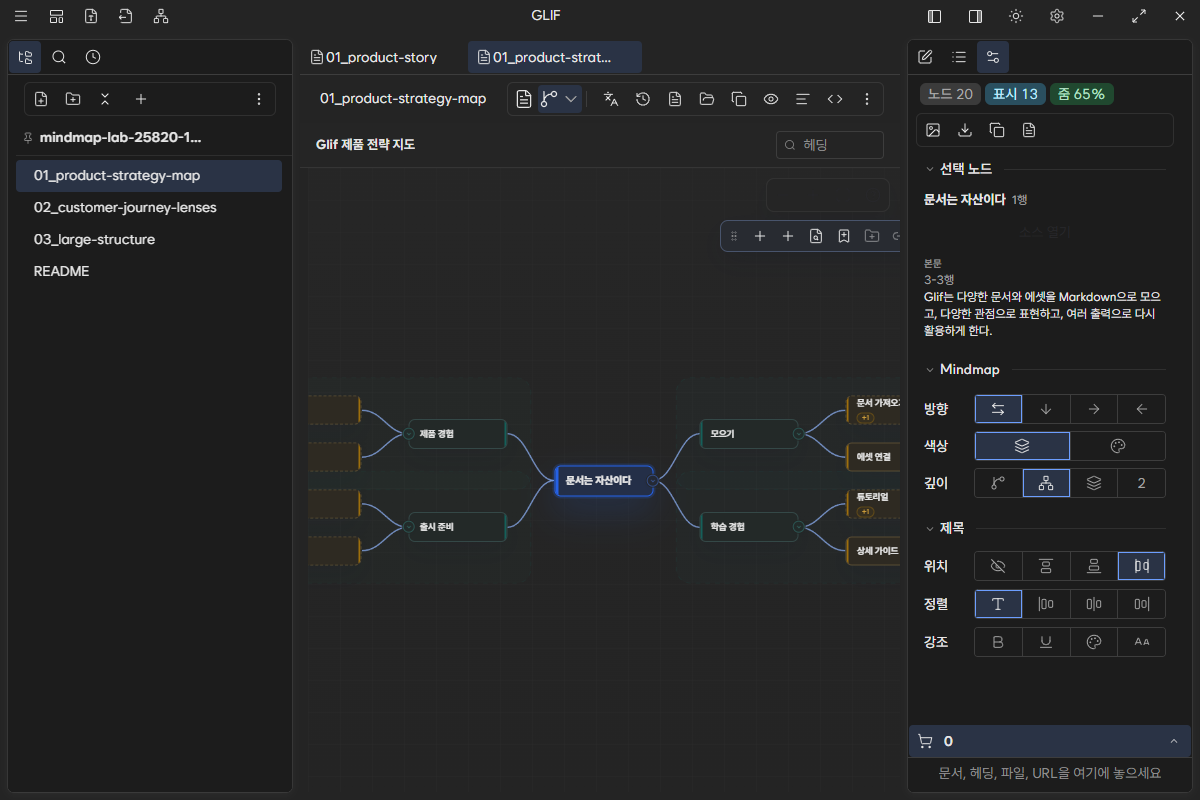The width and height of the screenshot is (1200, 800).
Task: Open the view mode dropdown arrow
Action: (x=572, y=99)
